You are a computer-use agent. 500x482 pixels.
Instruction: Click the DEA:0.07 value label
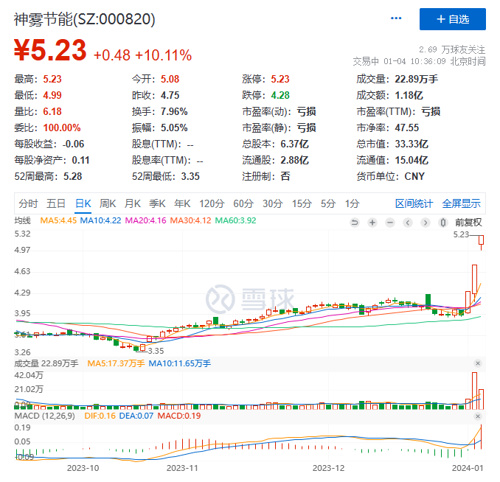136,416
